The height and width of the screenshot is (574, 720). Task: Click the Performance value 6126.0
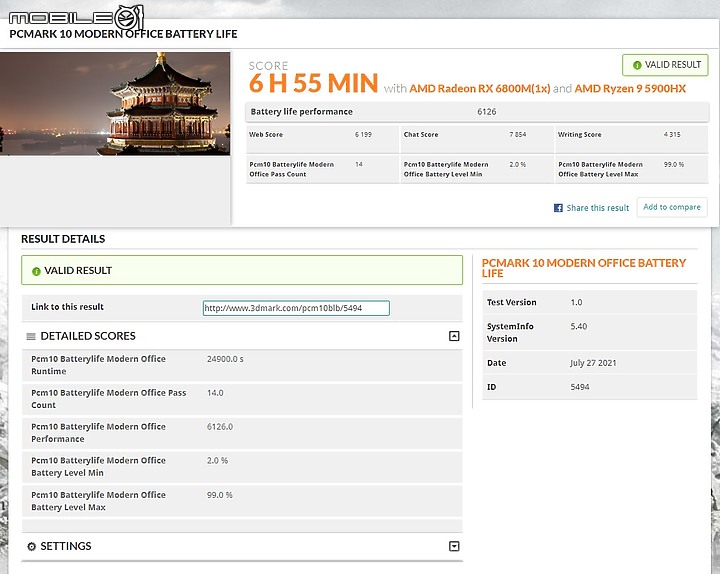pyautogui.click(x=219, y=427)
